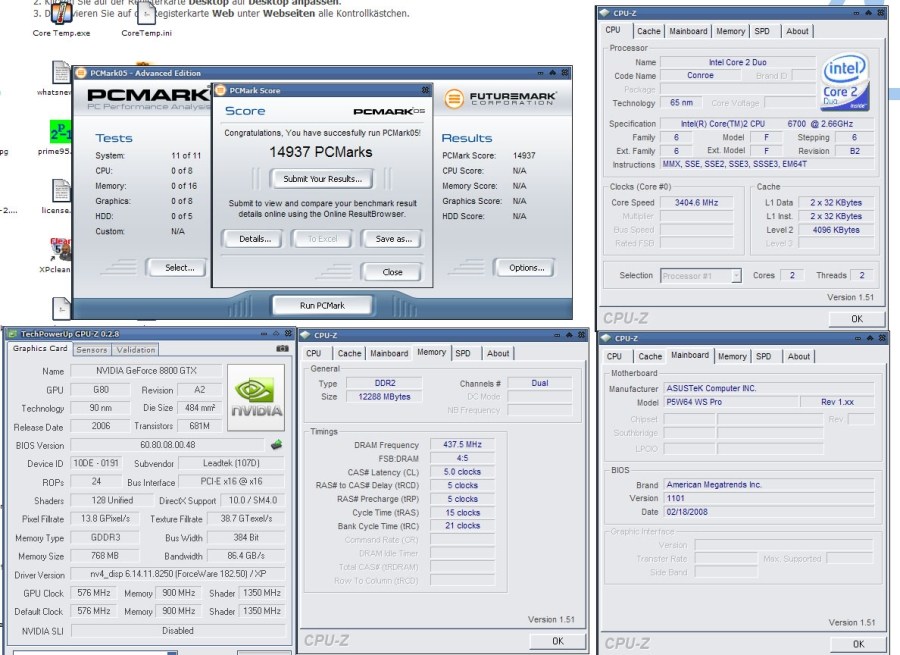The height and width of the screenshot is (655, 900).
Task: Click the GPU-Z Bandwidth value 86.4 GB/s
Action: (x=246, y=556)
